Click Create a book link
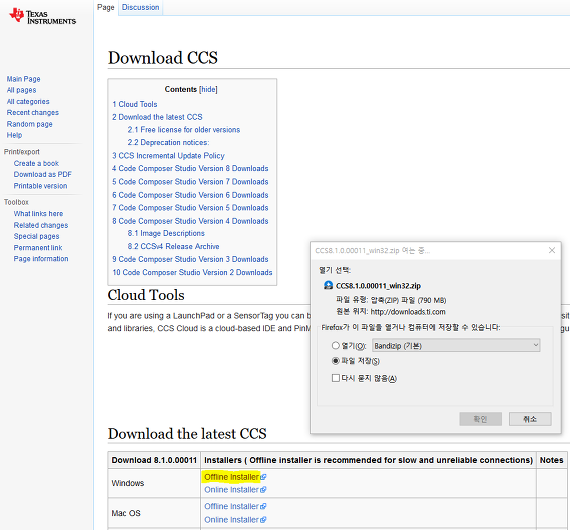Viewport: 570px width, 530px height. (x=36, y=163)
